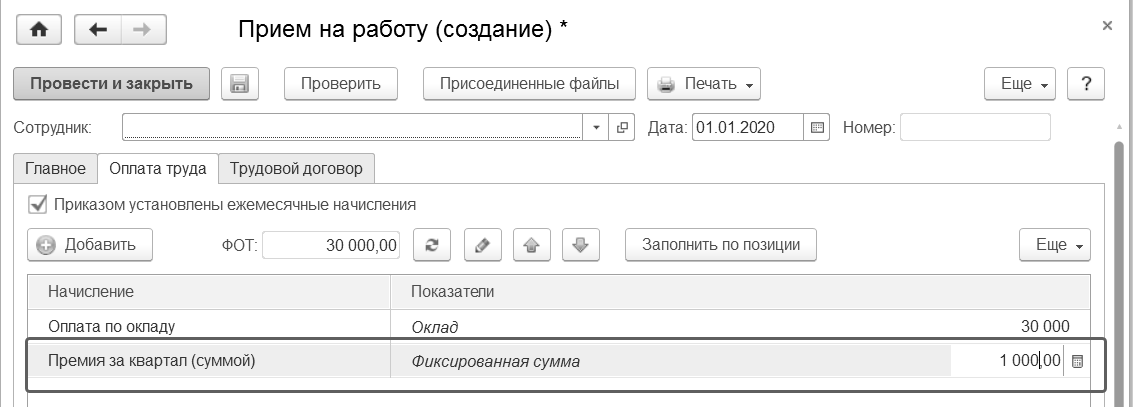The image size is (1133, 407).
Task: Open calculator icon in Фиксированная сумма field
Action: pyautogui.click(x=1077, y=361)
